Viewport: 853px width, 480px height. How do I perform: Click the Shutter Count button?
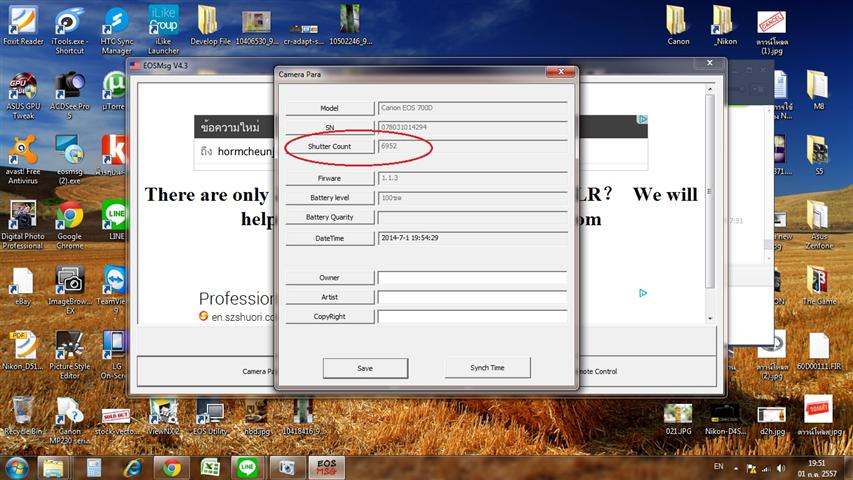coord(330,146)
